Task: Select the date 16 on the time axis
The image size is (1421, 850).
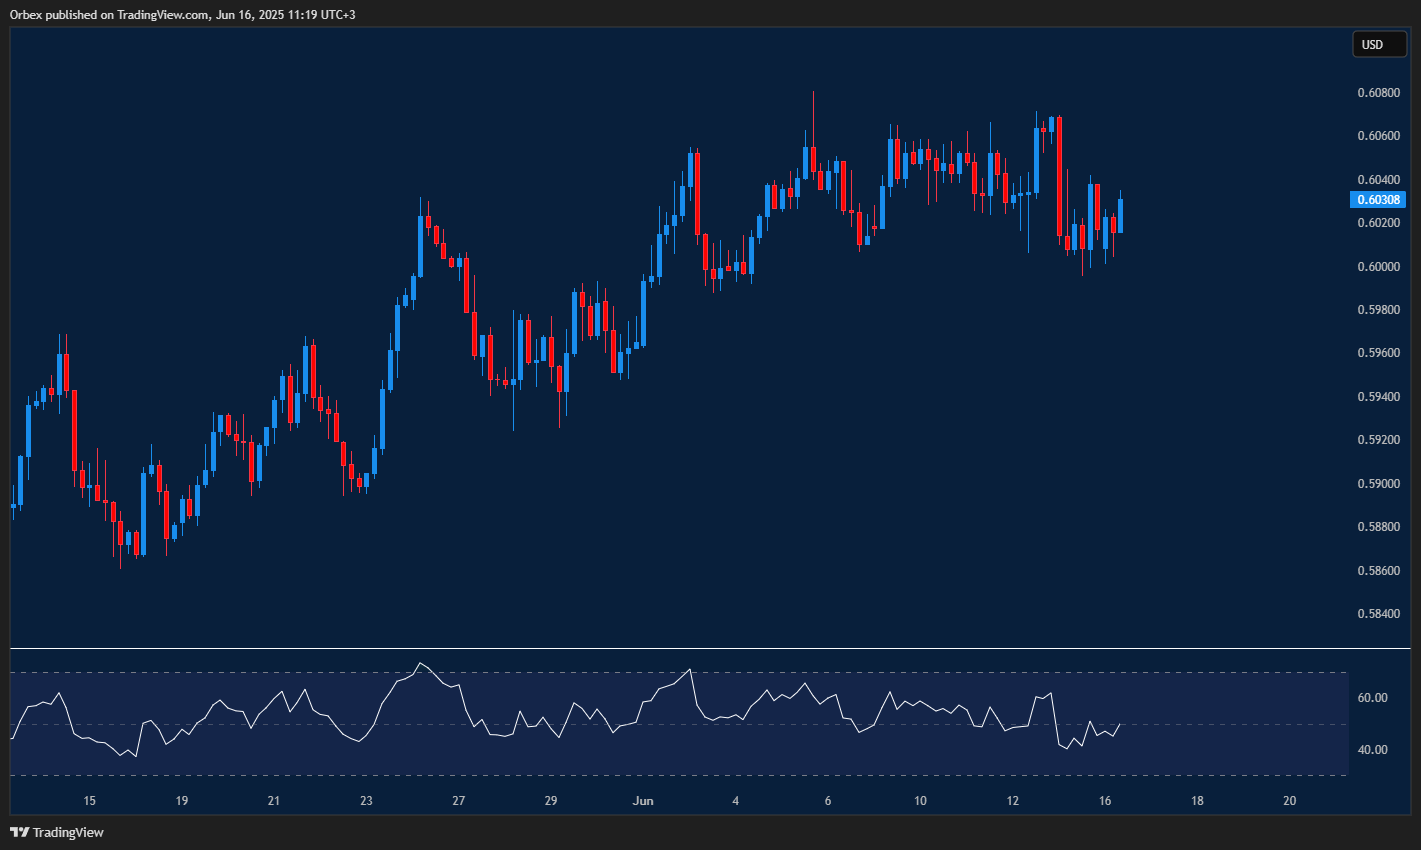Action: (x=1104, y=801)
